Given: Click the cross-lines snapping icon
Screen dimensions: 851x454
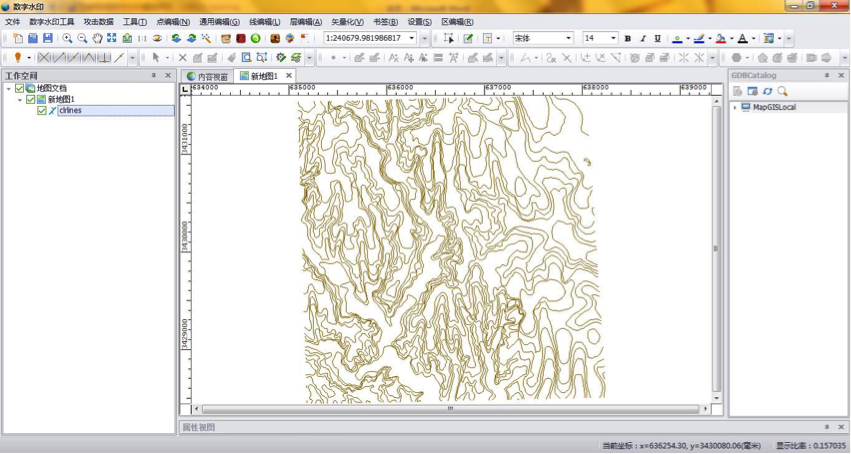Looking at the screenshot, I should coord(45,57).
